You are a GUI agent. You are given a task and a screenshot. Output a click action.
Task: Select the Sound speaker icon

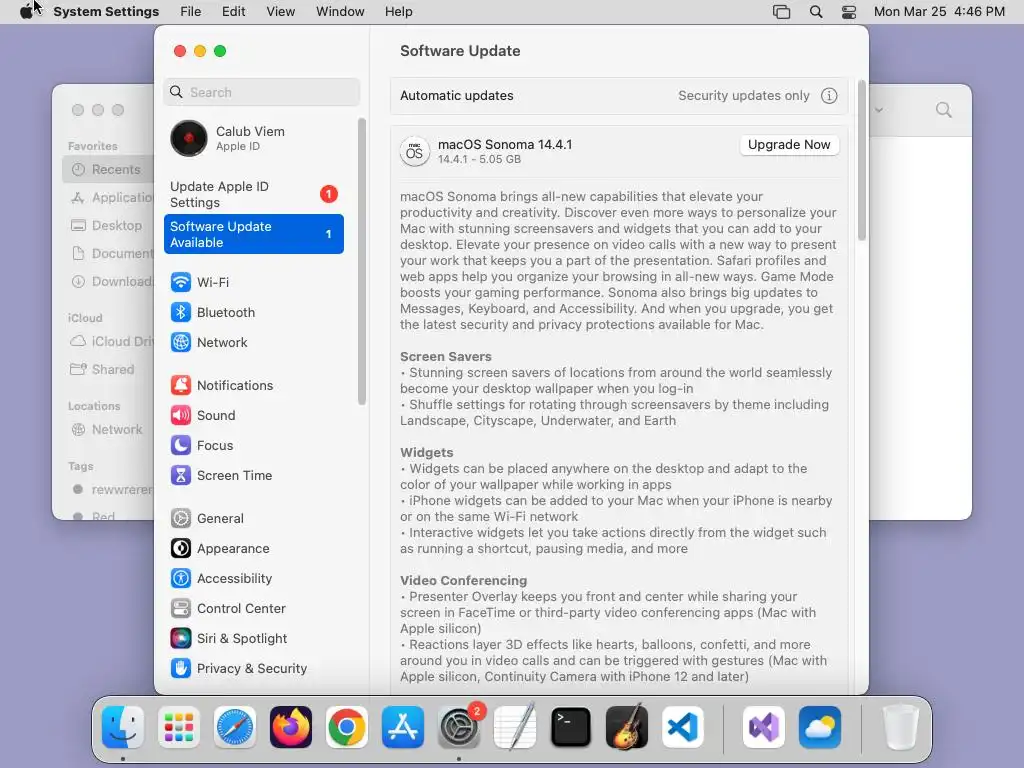pyautogui.click(x=181, y=415)
